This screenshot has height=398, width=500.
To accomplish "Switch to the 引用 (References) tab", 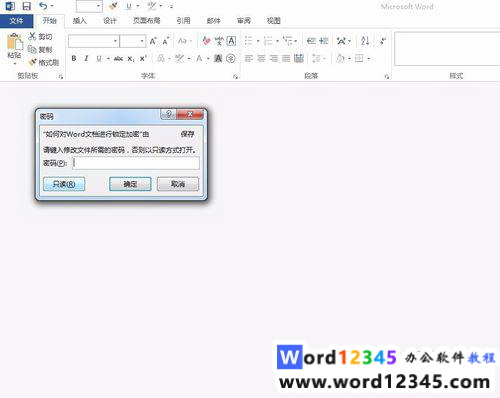I will [183, 21].
